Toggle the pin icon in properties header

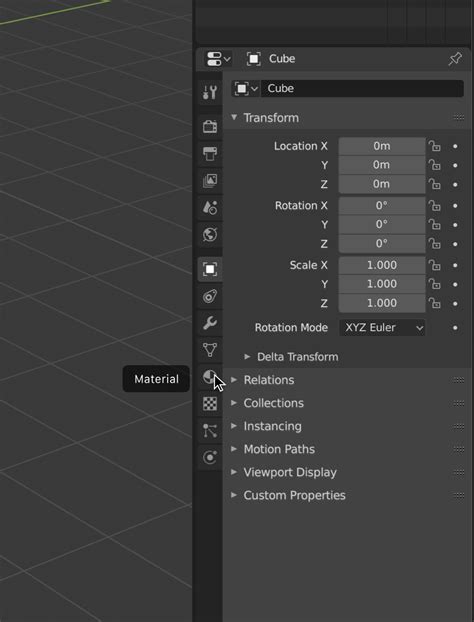tap(455, 59)
